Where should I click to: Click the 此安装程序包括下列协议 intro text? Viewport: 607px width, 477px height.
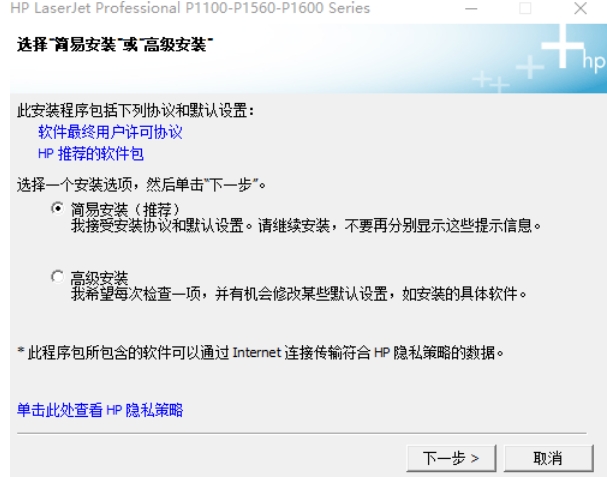point(135,111)
